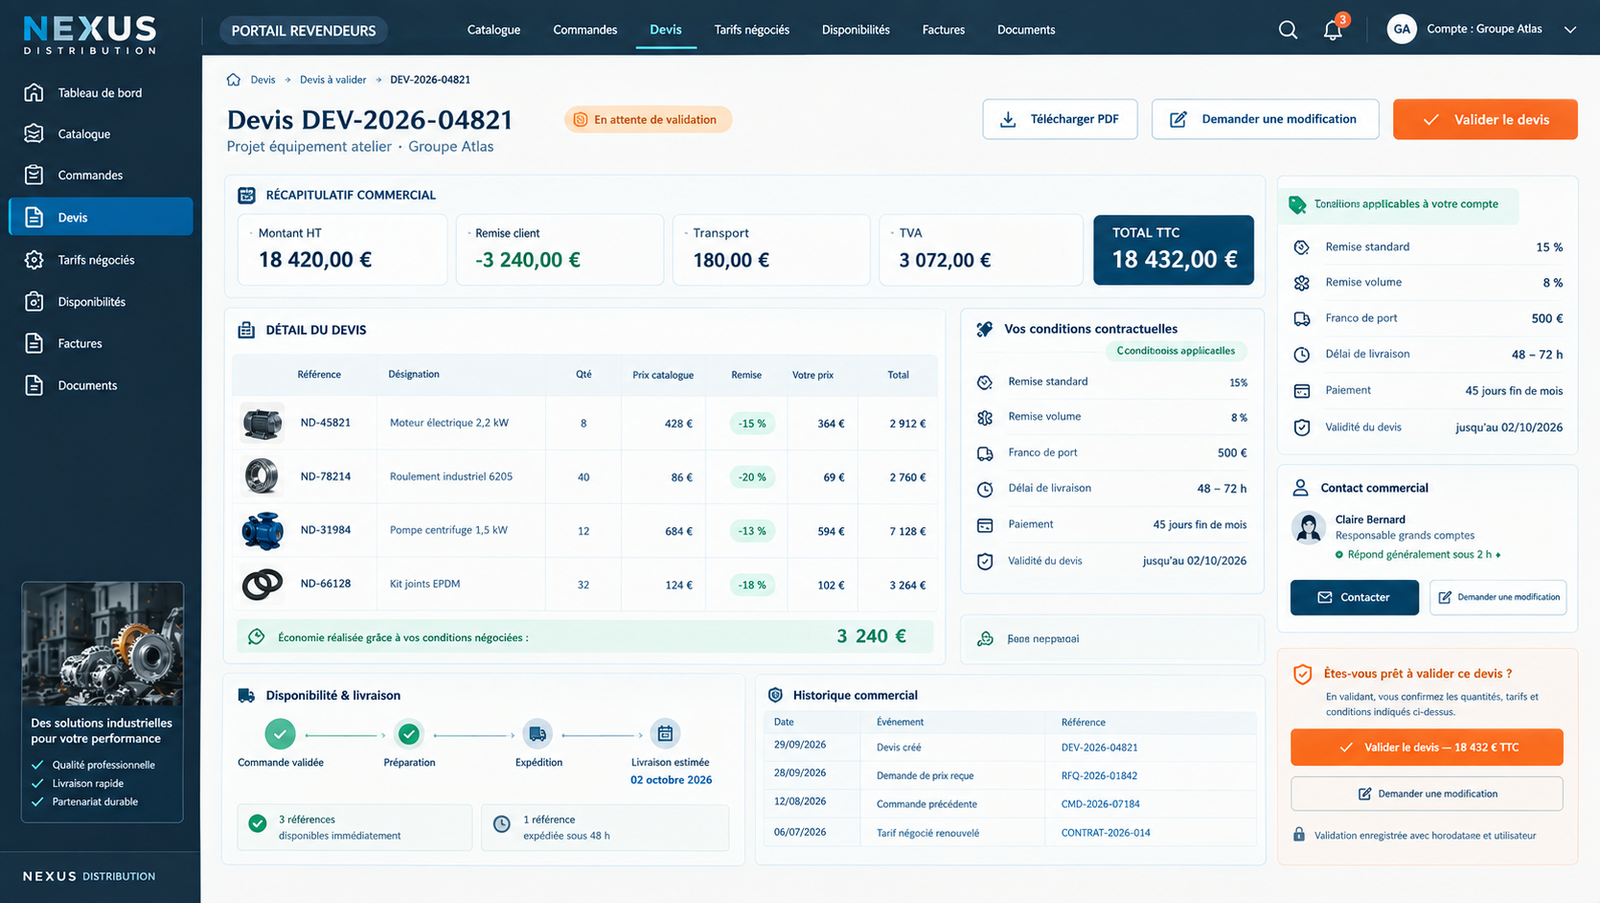Click the top Valider le devis button

click(1485, 119)
